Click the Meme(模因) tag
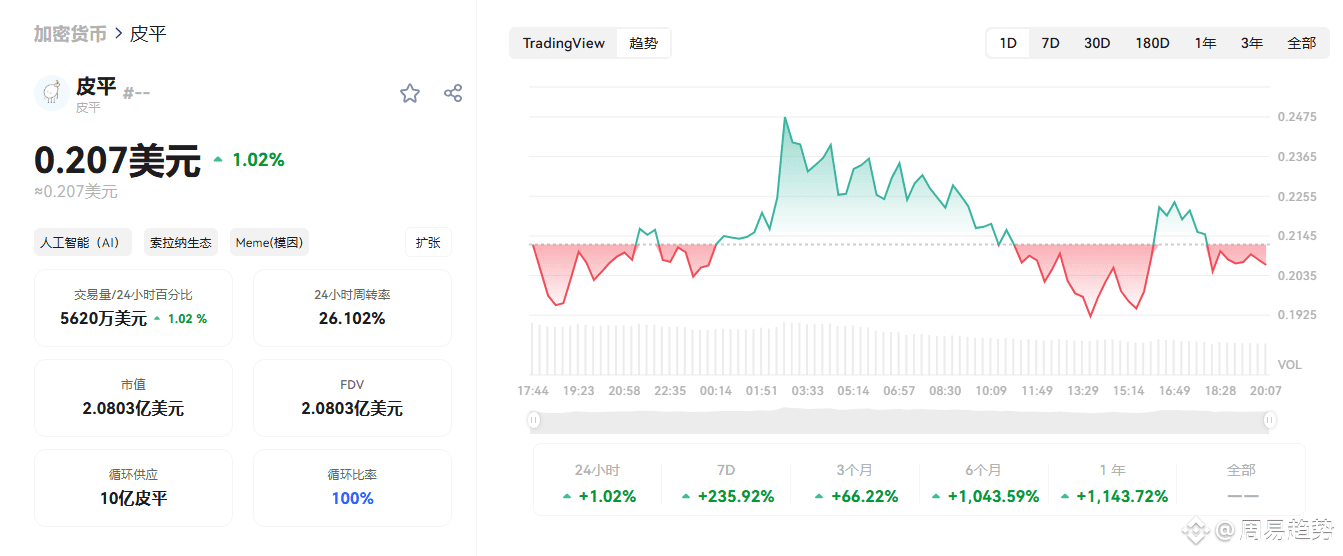 (x=269, y=242)
